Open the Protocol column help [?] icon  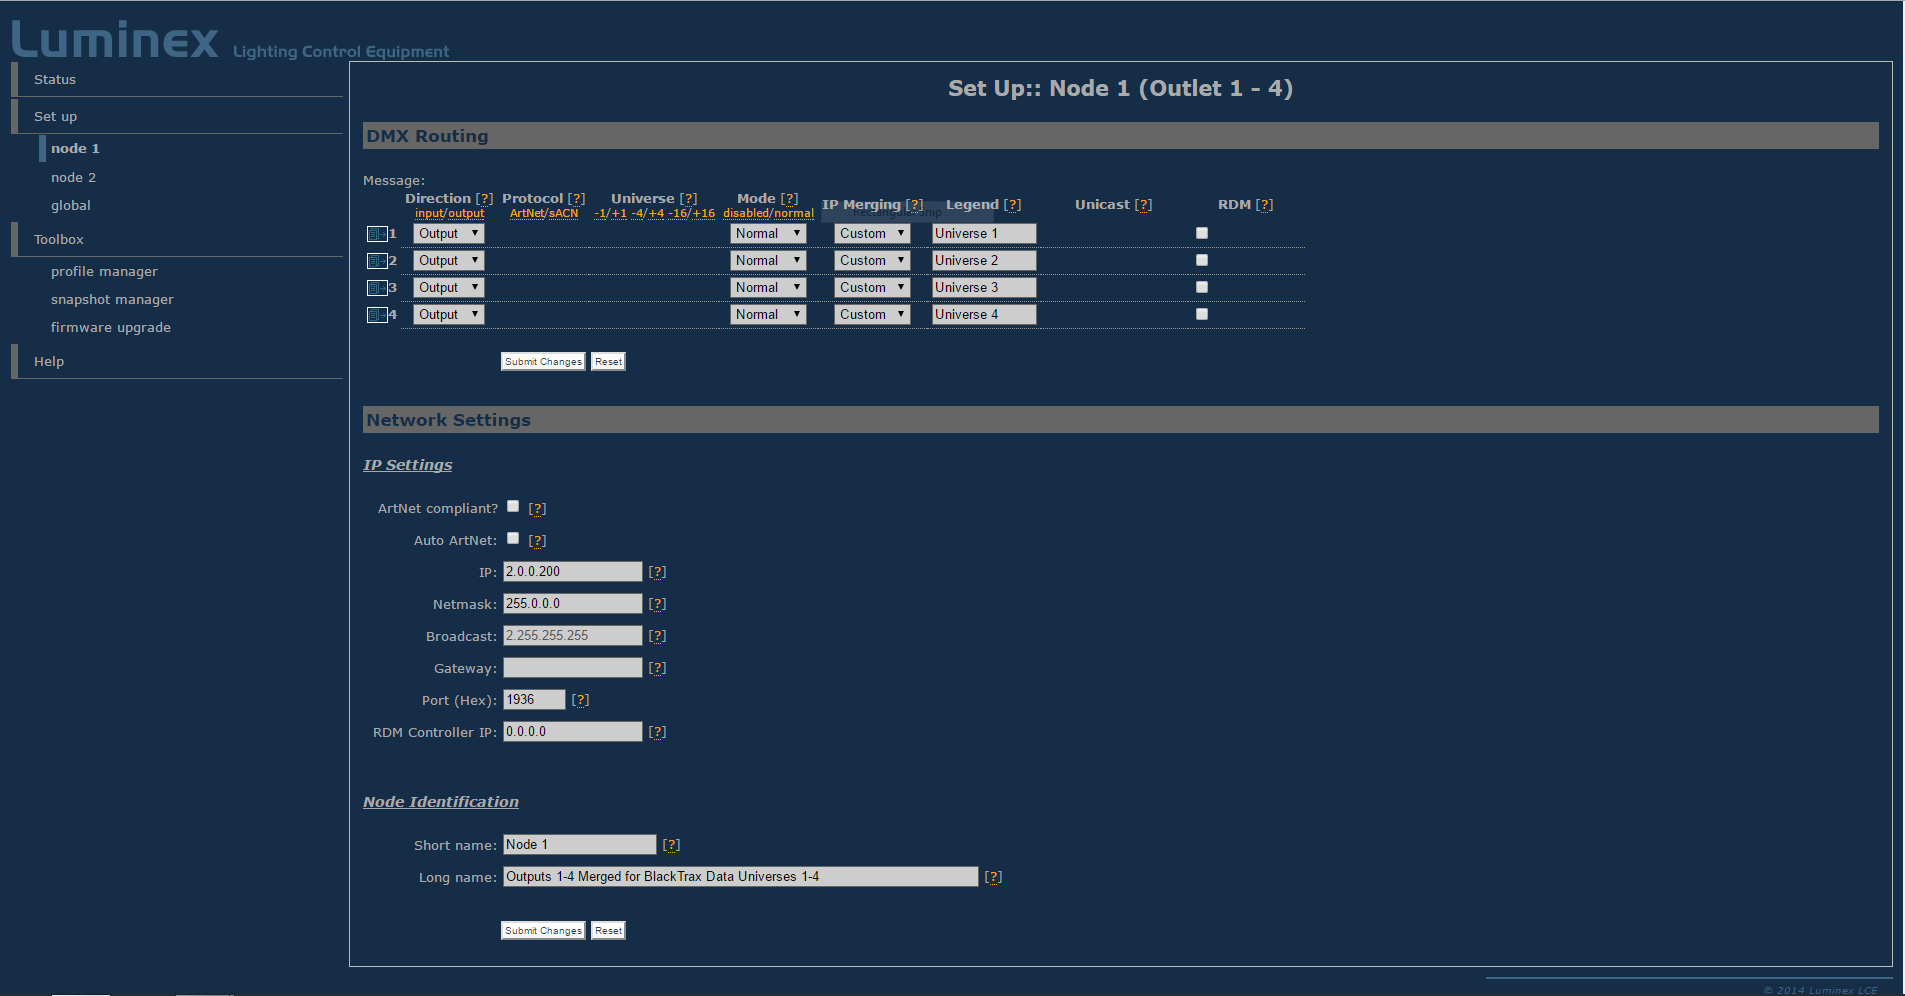[x=576, y=199]
